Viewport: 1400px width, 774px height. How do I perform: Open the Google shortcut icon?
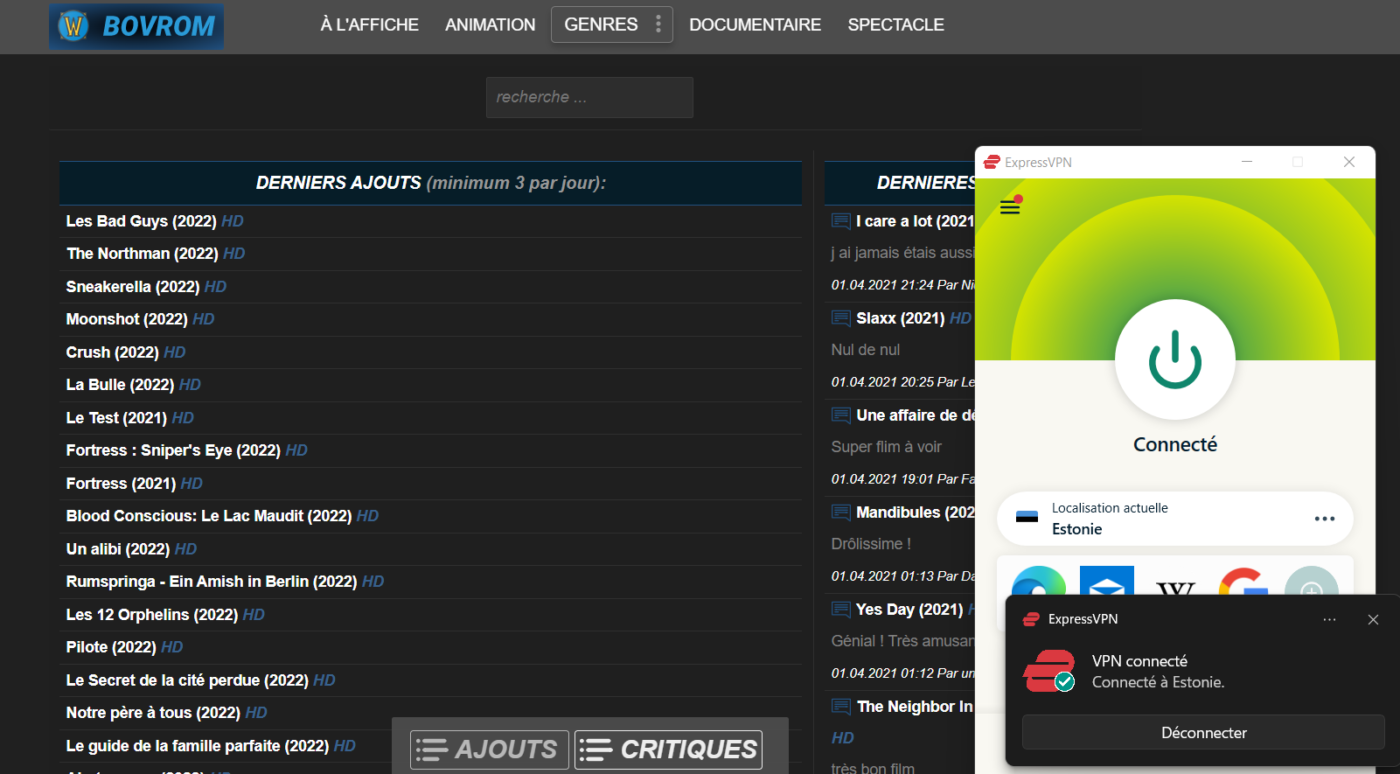(x=1243, y=587)
